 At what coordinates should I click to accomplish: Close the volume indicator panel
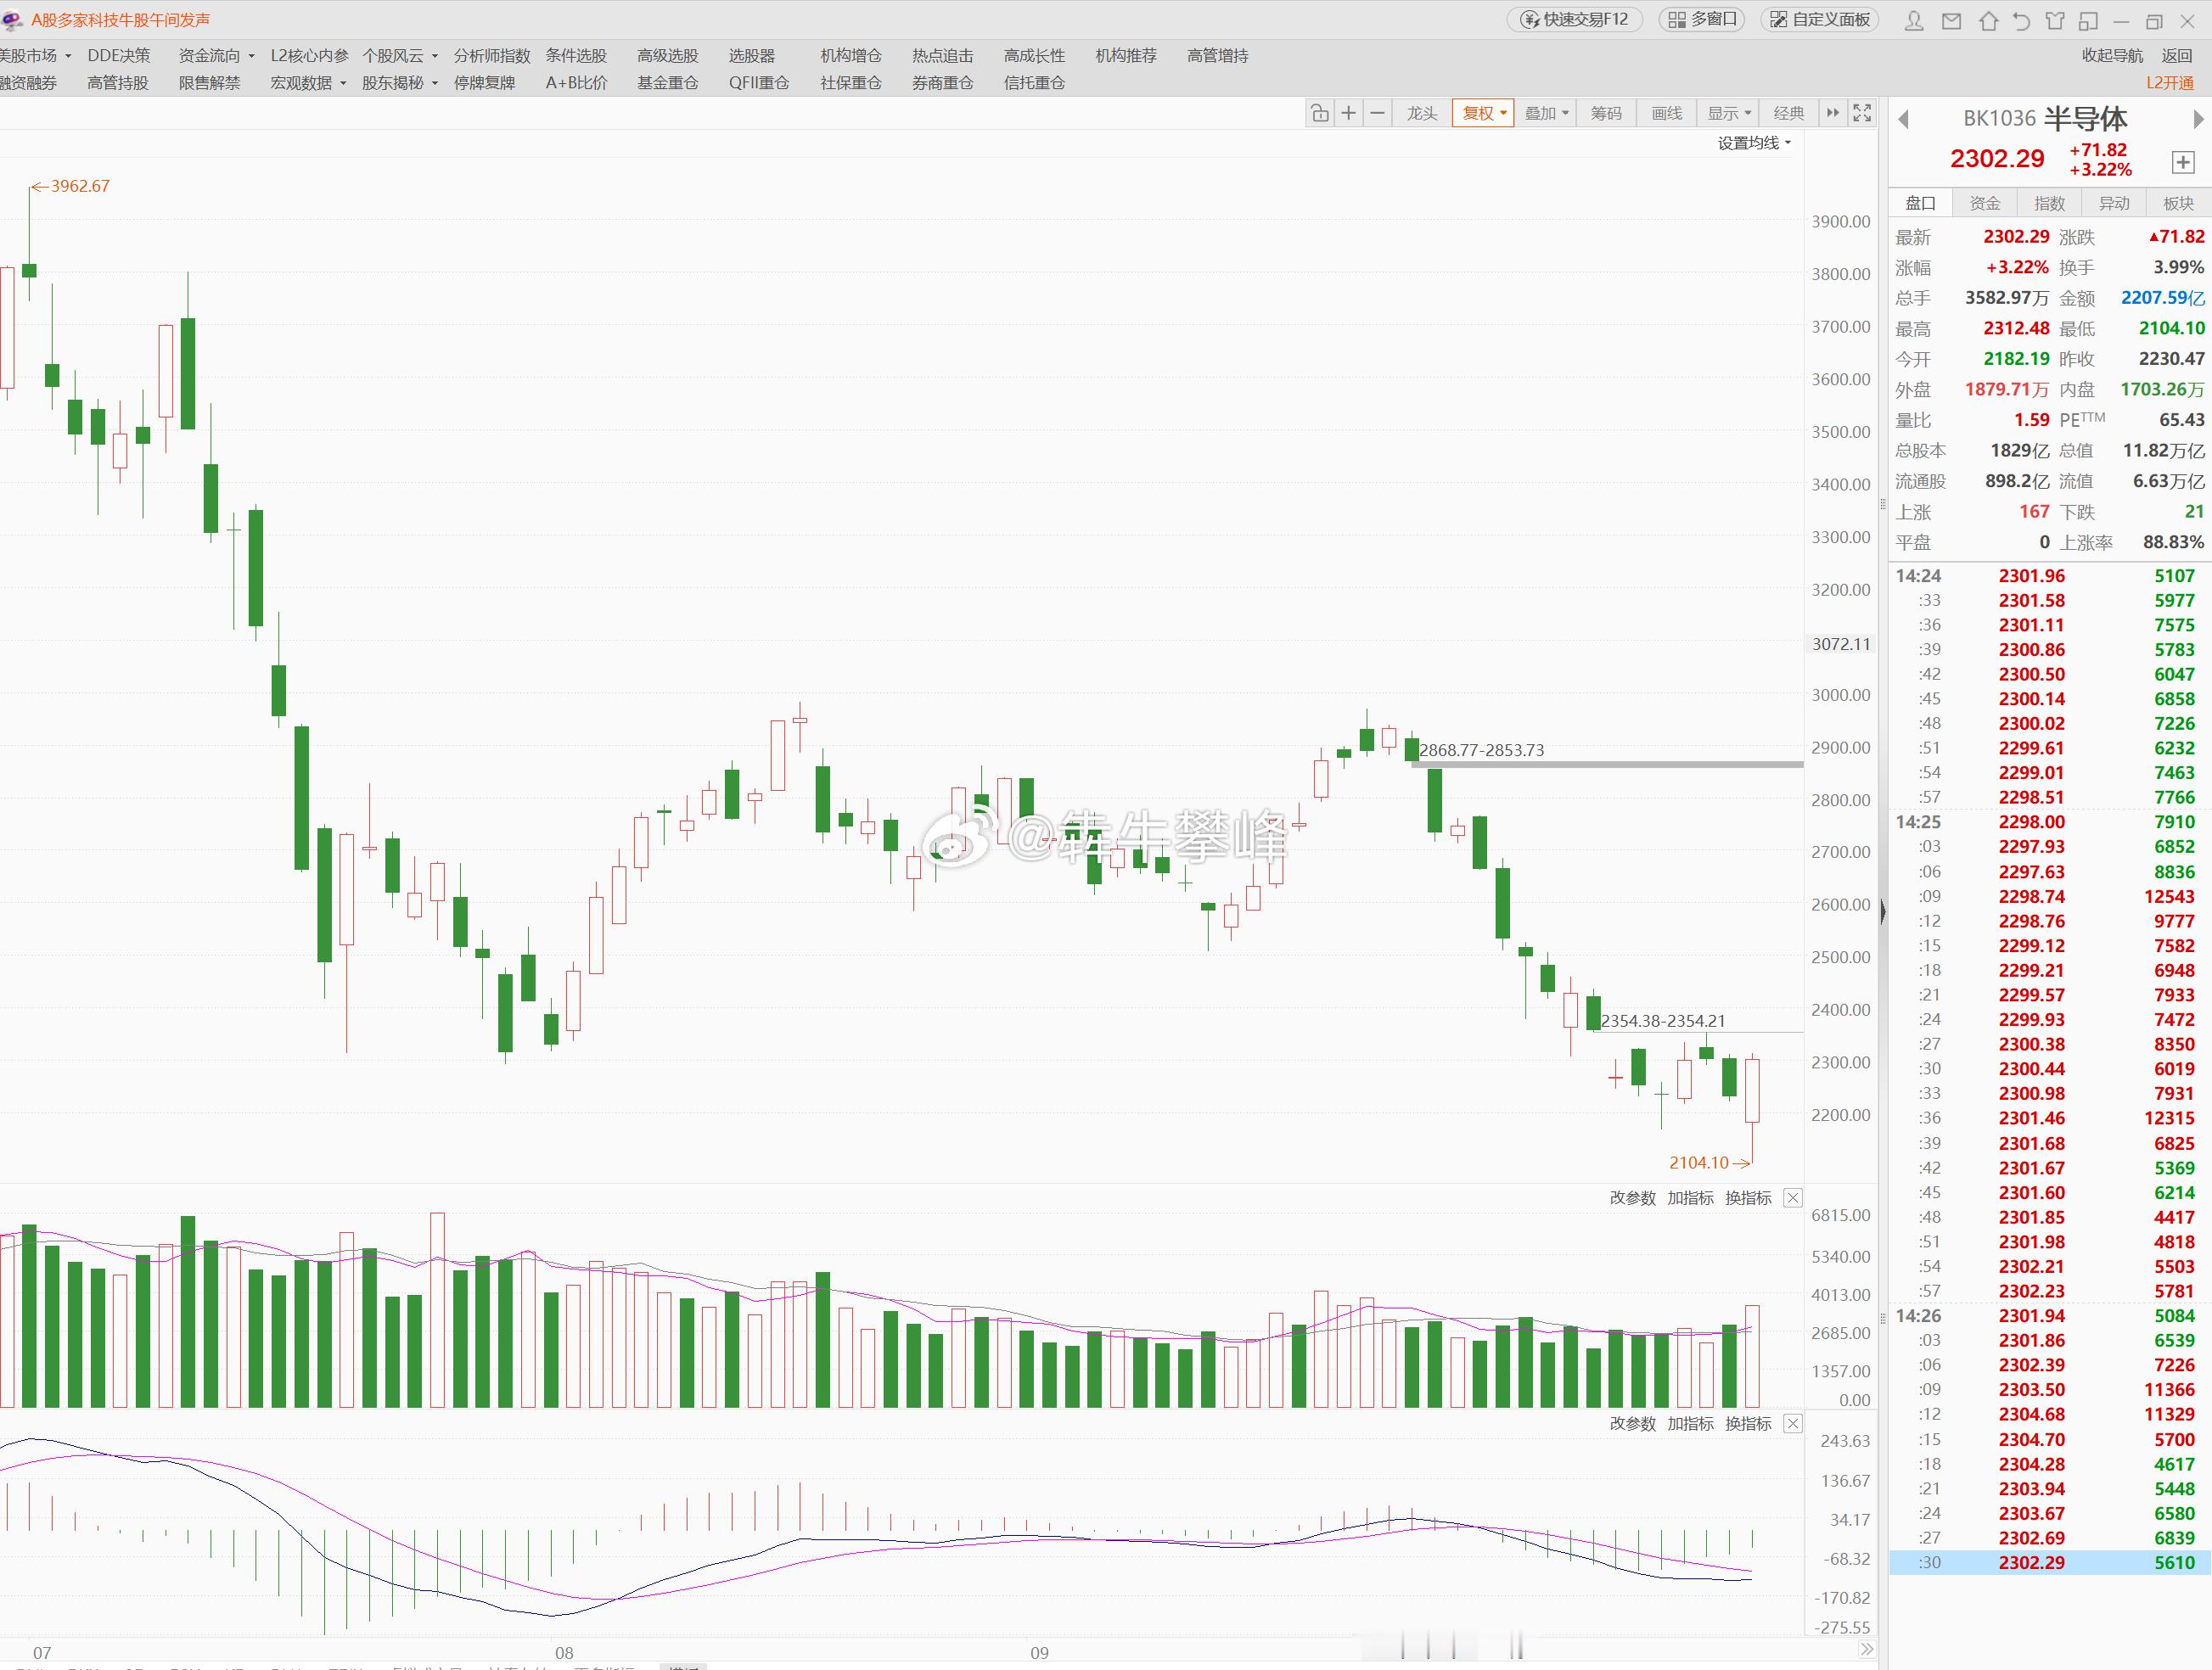click(1793, 1197)
